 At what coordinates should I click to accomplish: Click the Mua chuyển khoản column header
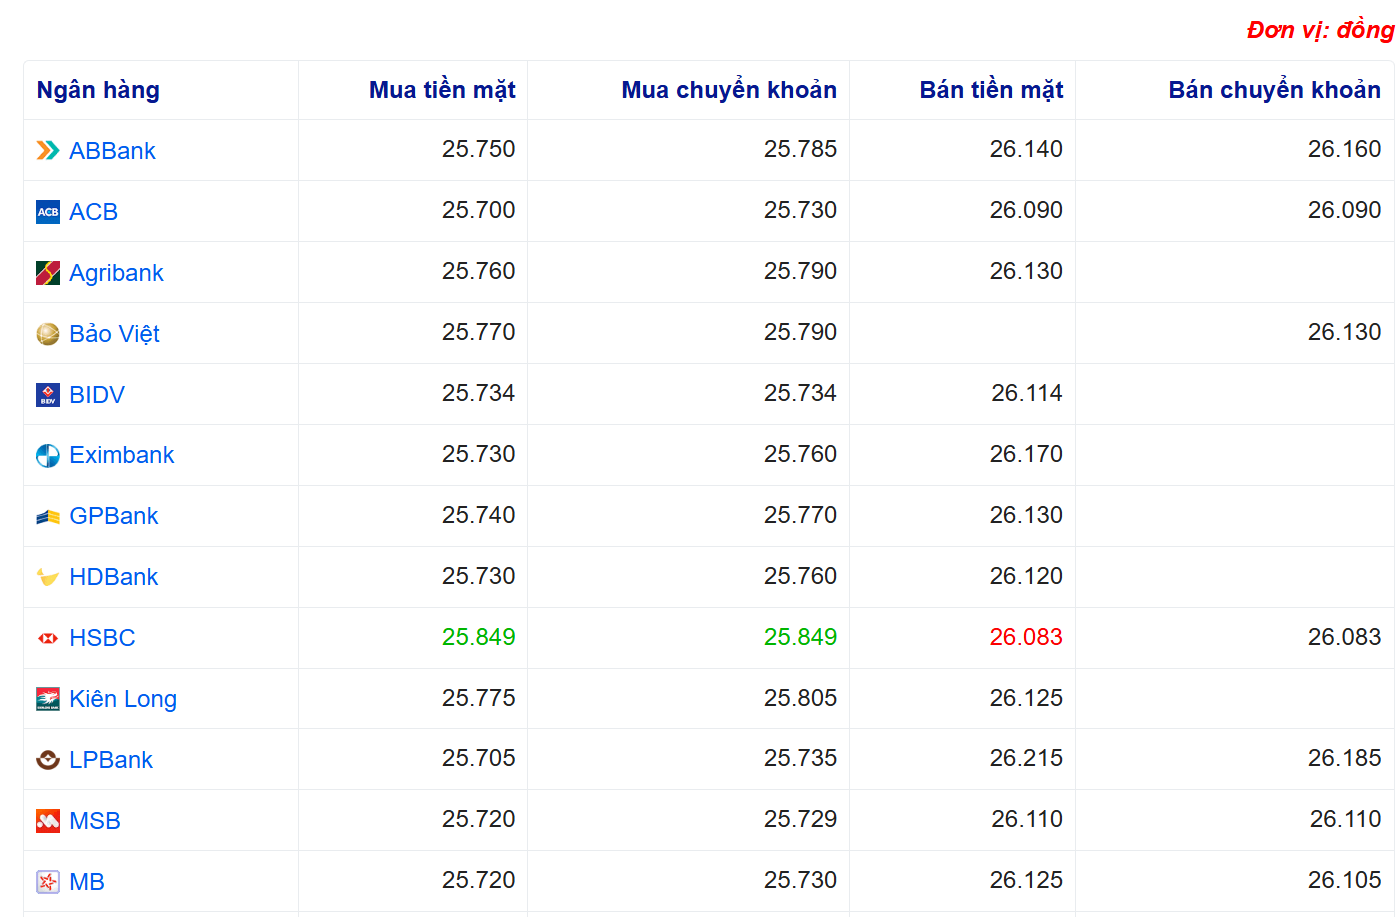pyautogui.click(x=729, y=90)
